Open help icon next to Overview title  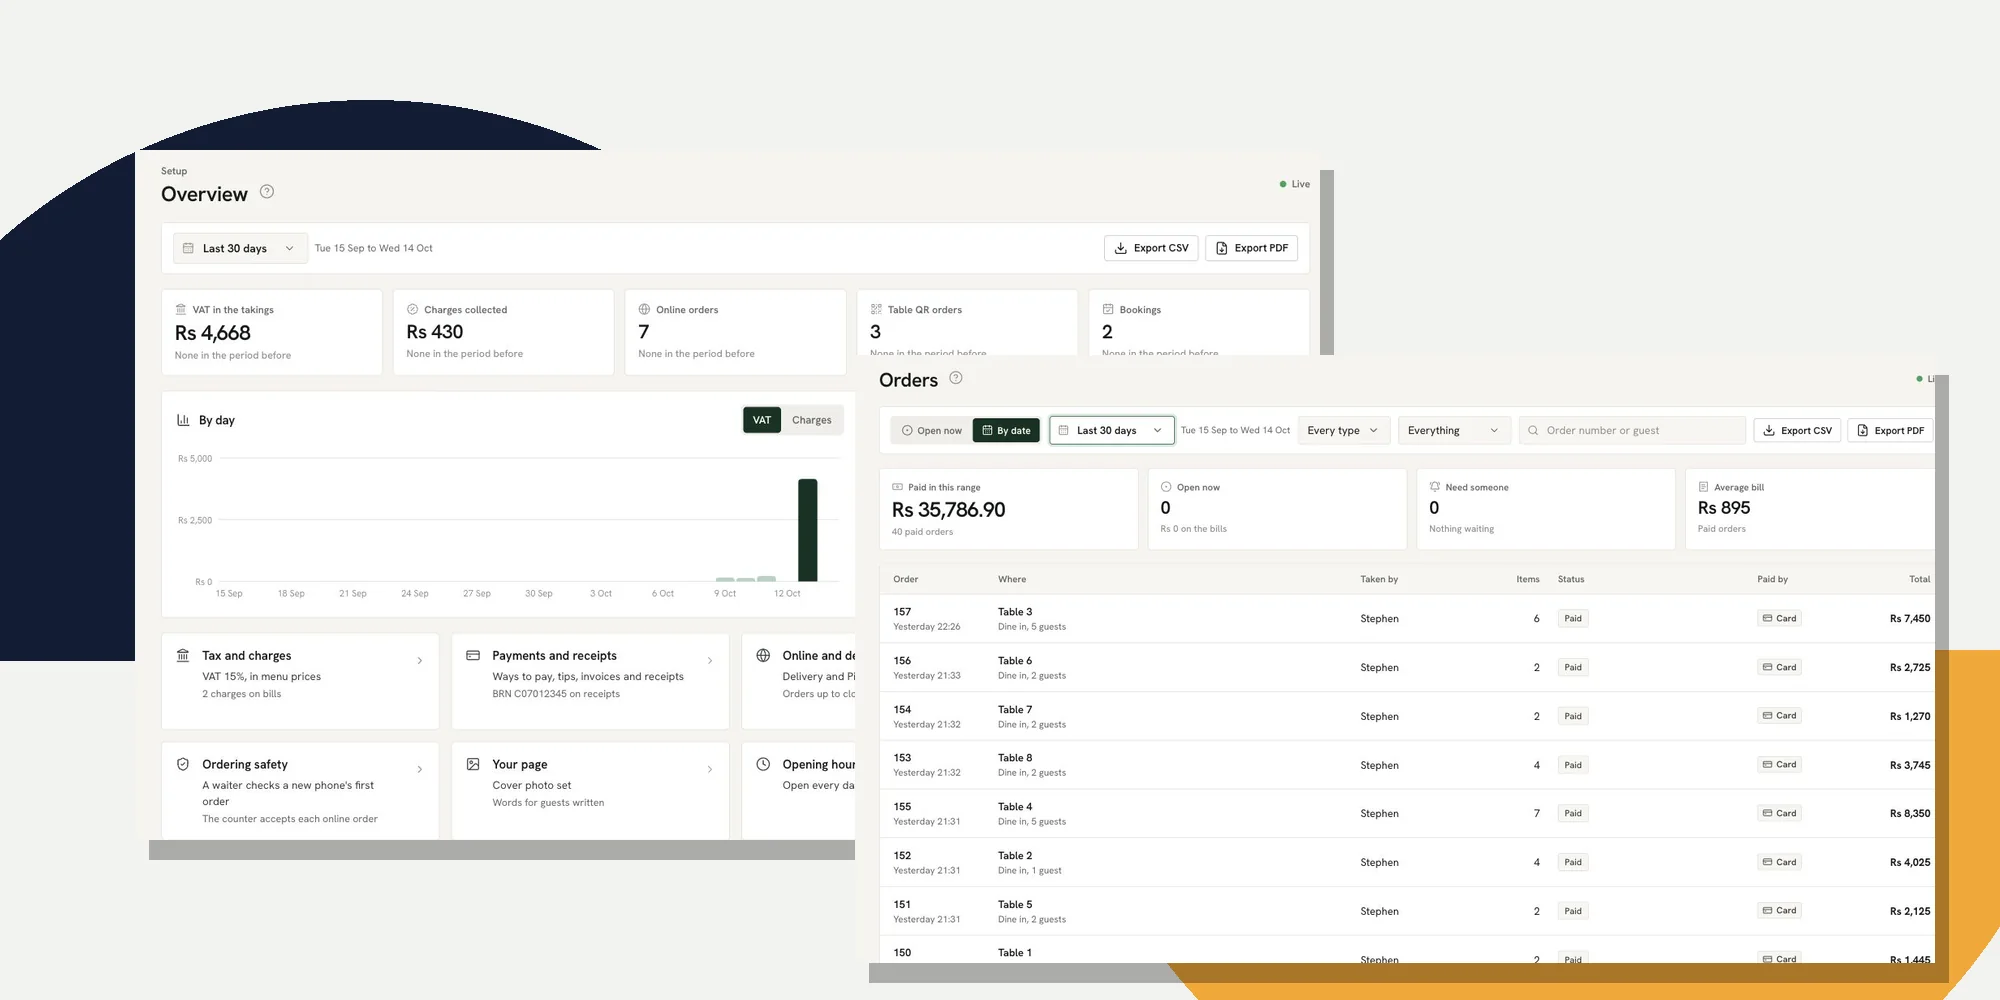click(267, 192)
